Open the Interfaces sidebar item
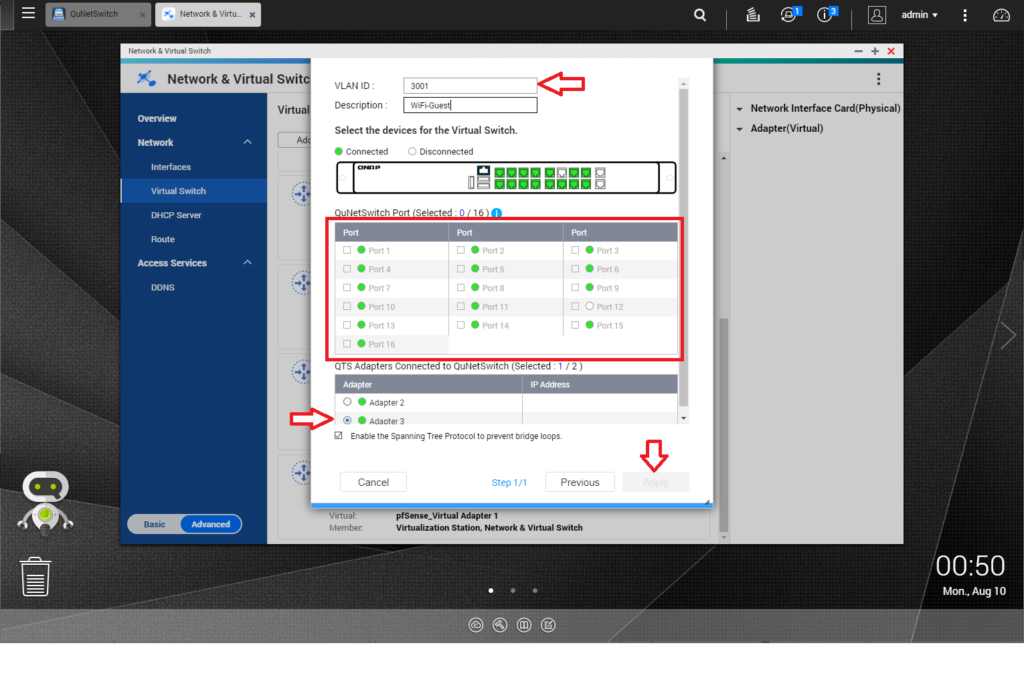This screenshot has width=1024, height=696. [x=171, y=167]
